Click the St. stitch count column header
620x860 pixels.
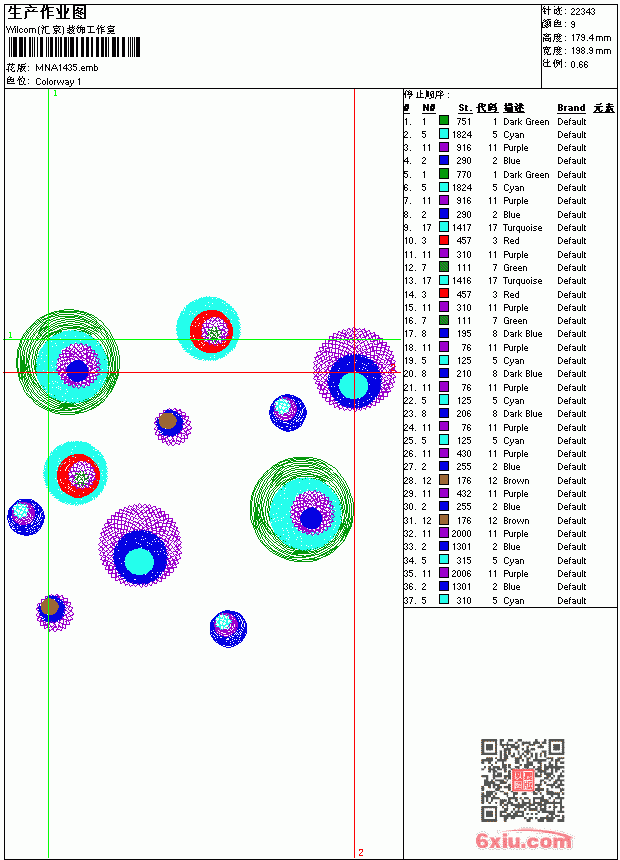tap(465, 108)
